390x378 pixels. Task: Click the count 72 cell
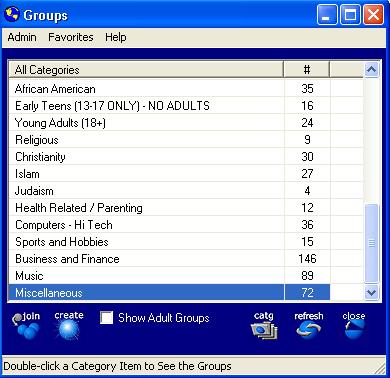307,293
